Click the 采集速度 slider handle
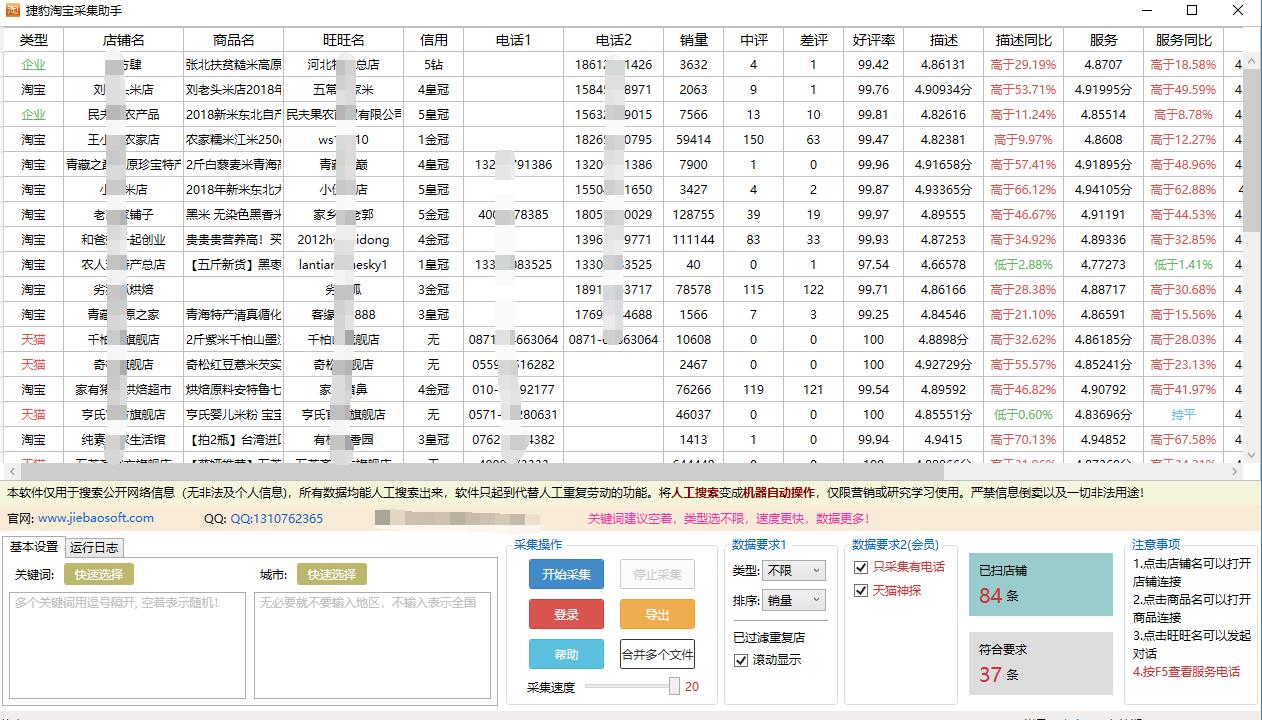The image size is (1262, 720). click(x=674, y=686)
